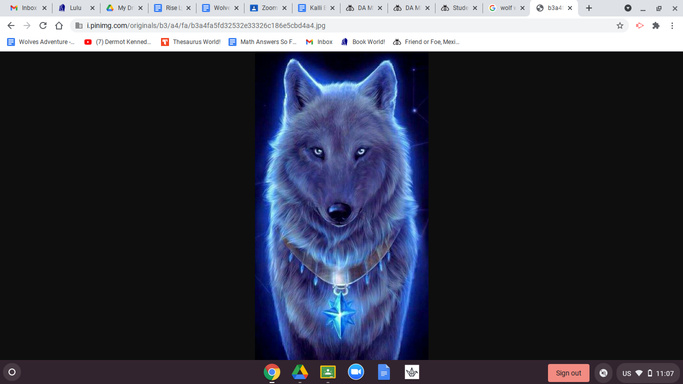The height and width of the screenshot is (384, 683).
Task: Open the Inbox bookmark in bookmarks bar
Action: click(319, 42)
